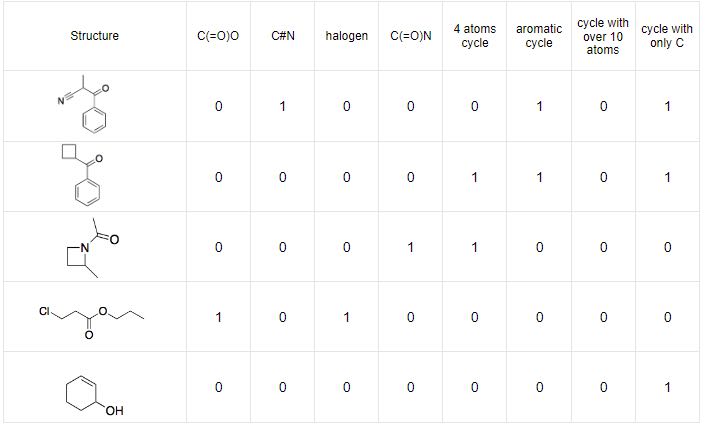Select C(=O)O value in chloro ester row
The height and width of the screenshot is (425, 706).
(x=218, y=317)
